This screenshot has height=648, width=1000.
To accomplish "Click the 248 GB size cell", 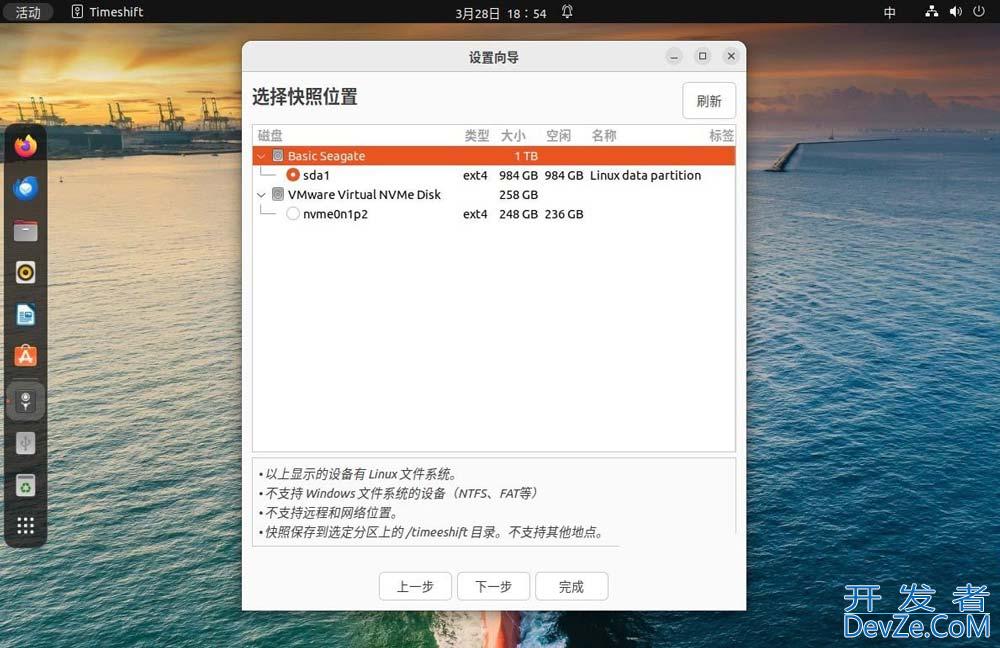I will pyautogui.click(x=518, y=214).
